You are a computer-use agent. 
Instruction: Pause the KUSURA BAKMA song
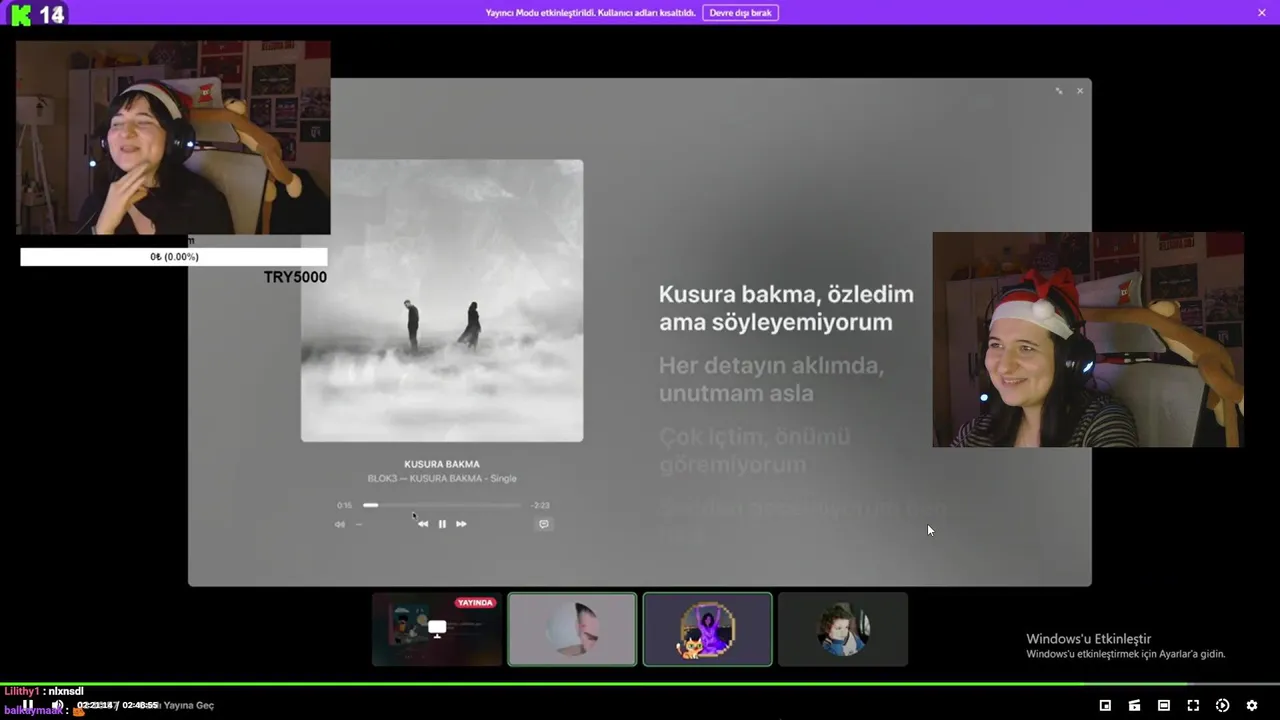tap(442, 524)
